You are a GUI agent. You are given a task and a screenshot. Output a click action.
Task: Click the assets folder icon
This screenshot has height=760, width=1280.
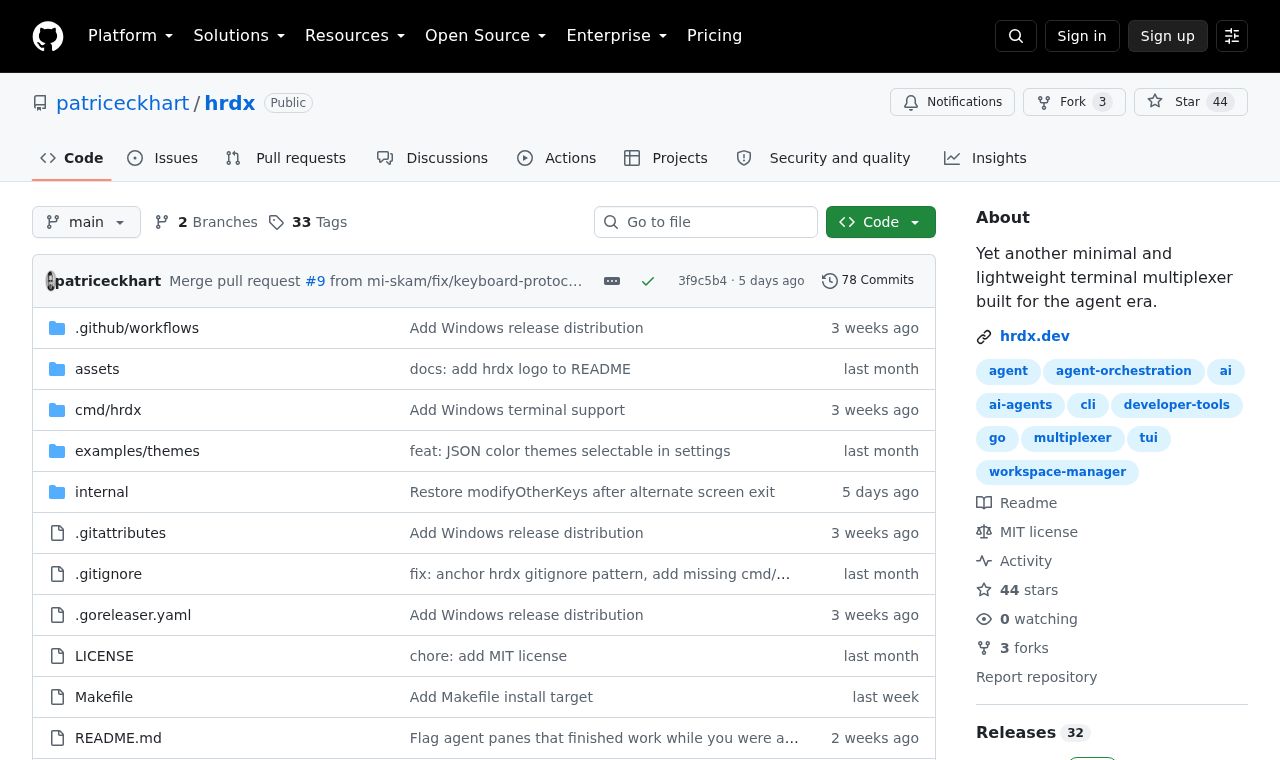(x=57, y=369)
